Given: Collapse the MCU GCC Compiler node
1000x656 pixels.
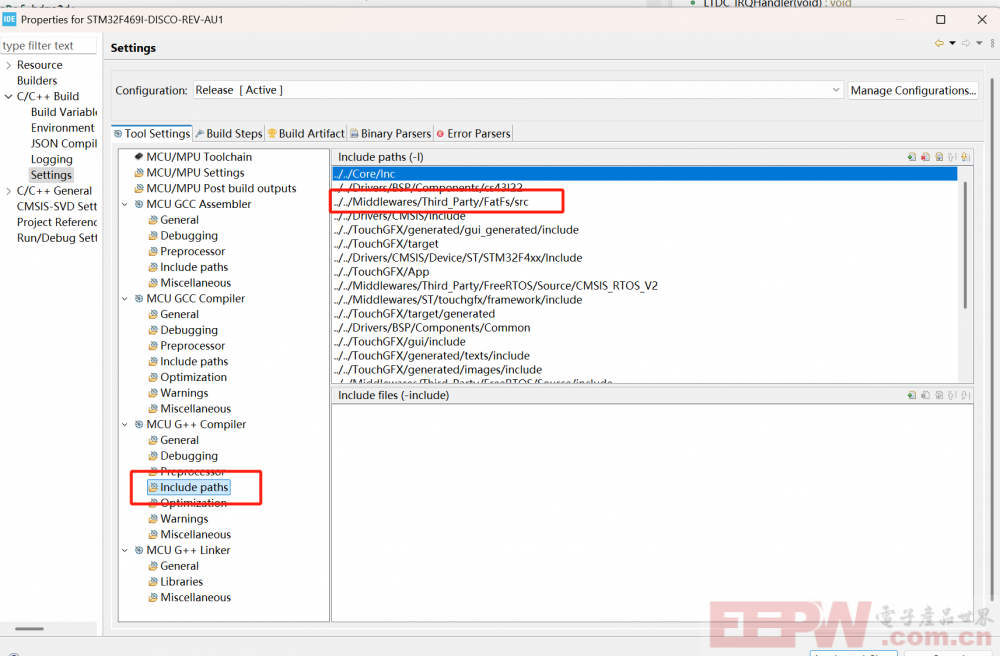Looking at the screenshot, I should click(125, 299).
